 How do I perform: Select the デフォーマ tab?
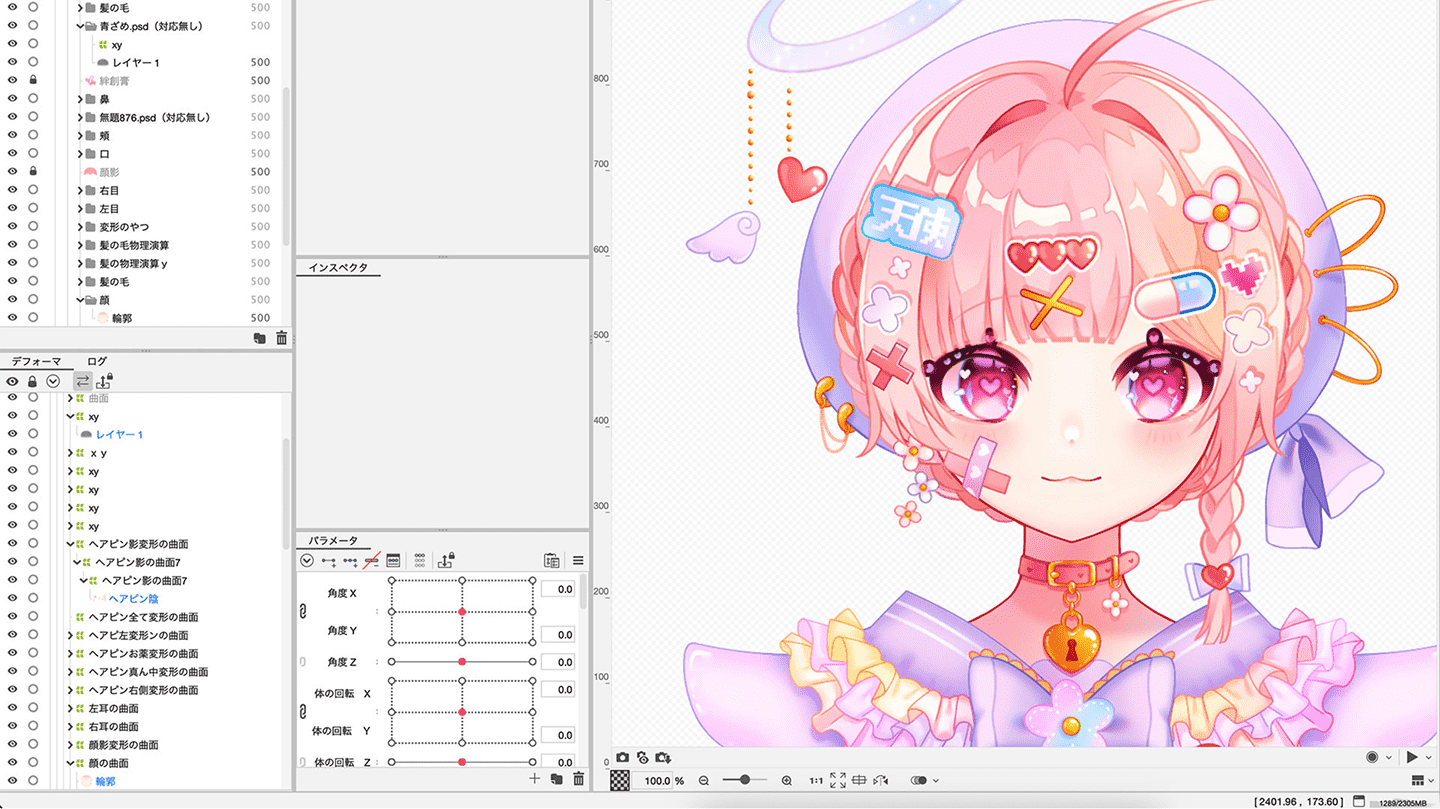[x=36, y=361]
